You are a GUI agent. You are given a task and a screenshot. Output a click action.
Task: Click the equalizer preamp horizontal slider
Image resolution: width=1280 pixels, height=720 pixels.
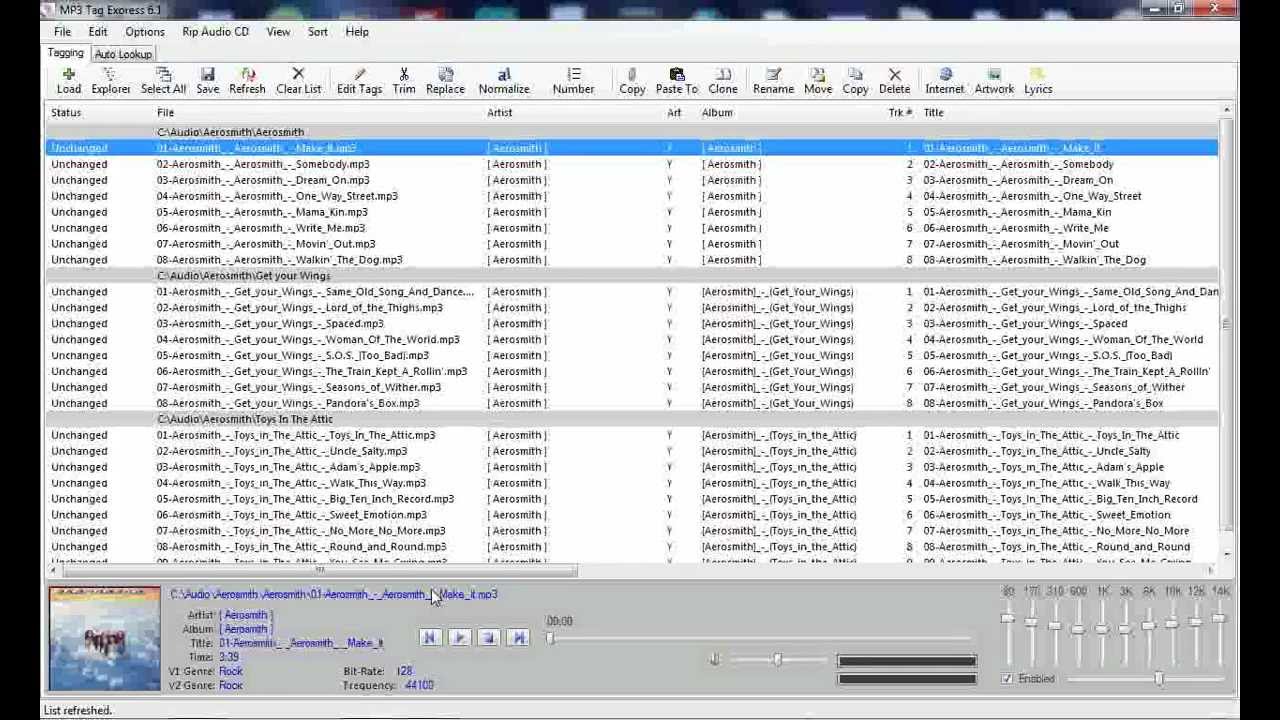tap(1145, 679)
